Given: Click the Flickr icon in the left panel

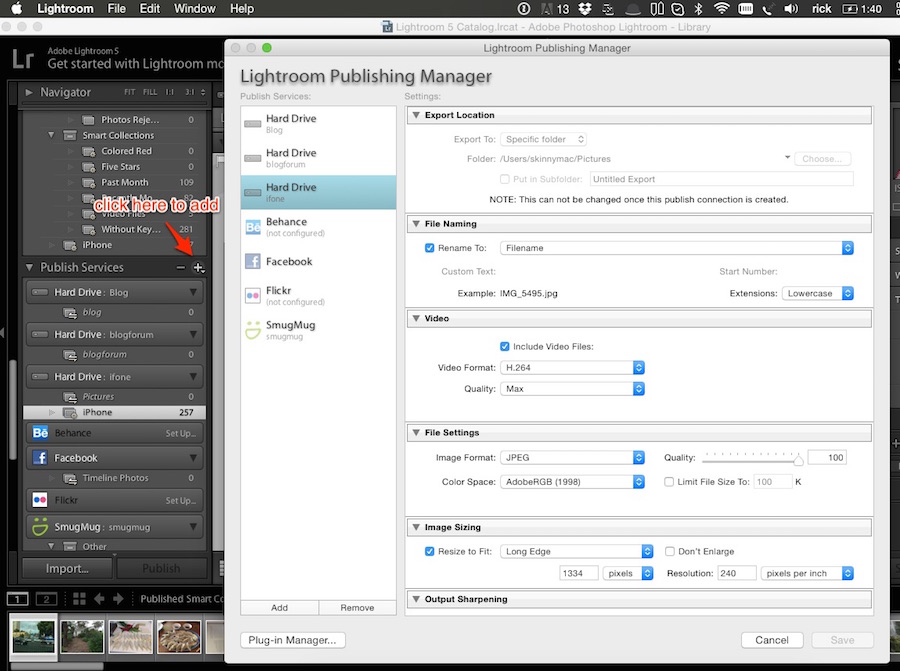Looking at the screenshot, I should (x=40, y=500).
